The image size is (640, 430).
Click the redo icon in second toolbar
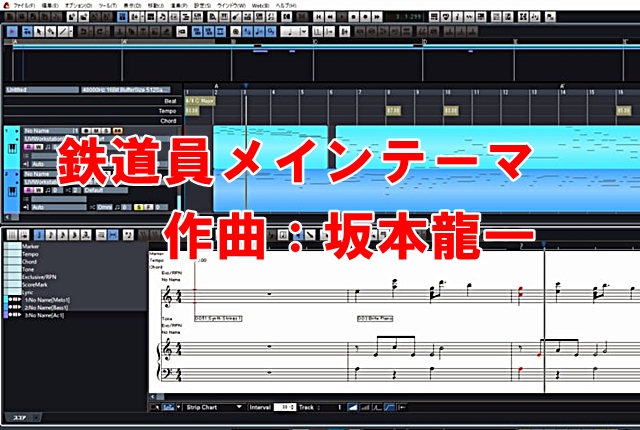pyautogui.click(x=101, y=31)
